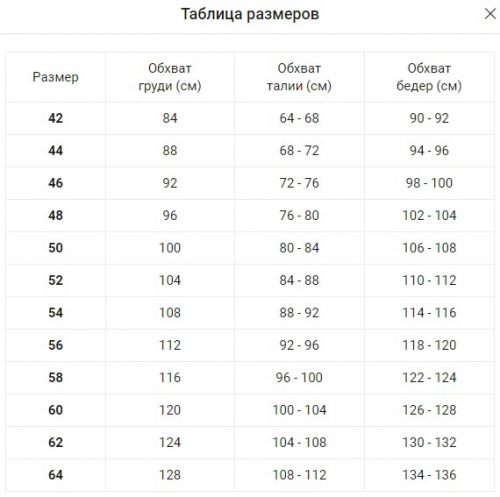Select the size 50 cell
Viewport: 500px width, 497px height.
(55, 248)
